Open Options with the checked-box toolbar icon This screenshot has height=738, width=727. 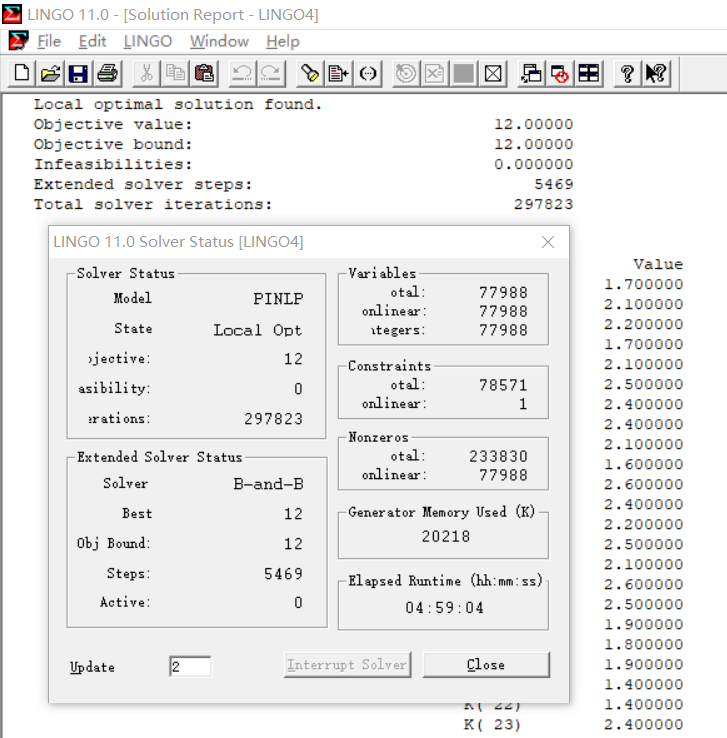pyautogui.click(x=493, y=73)
